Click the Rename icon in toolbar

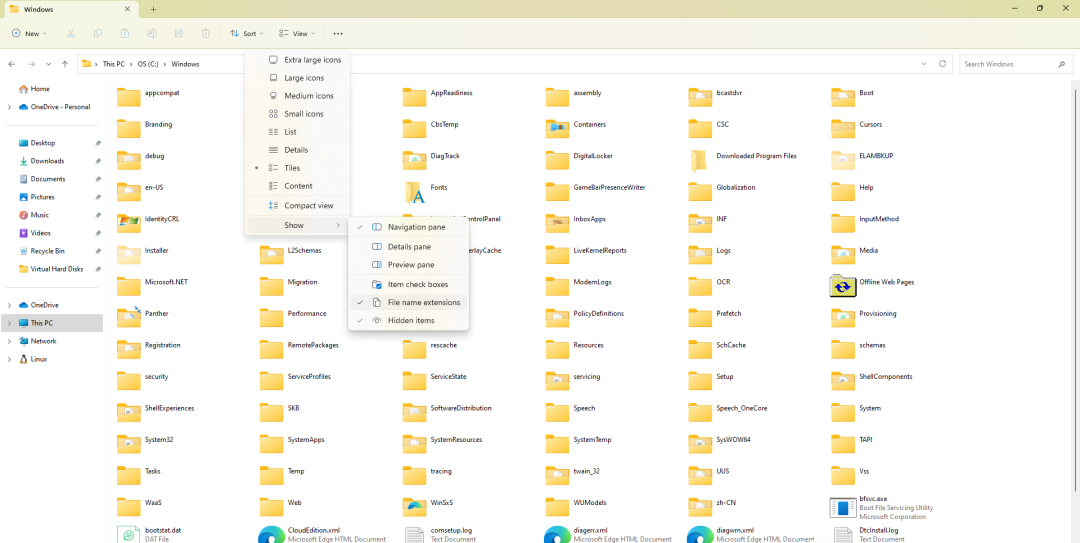click(x=152, y=33)
